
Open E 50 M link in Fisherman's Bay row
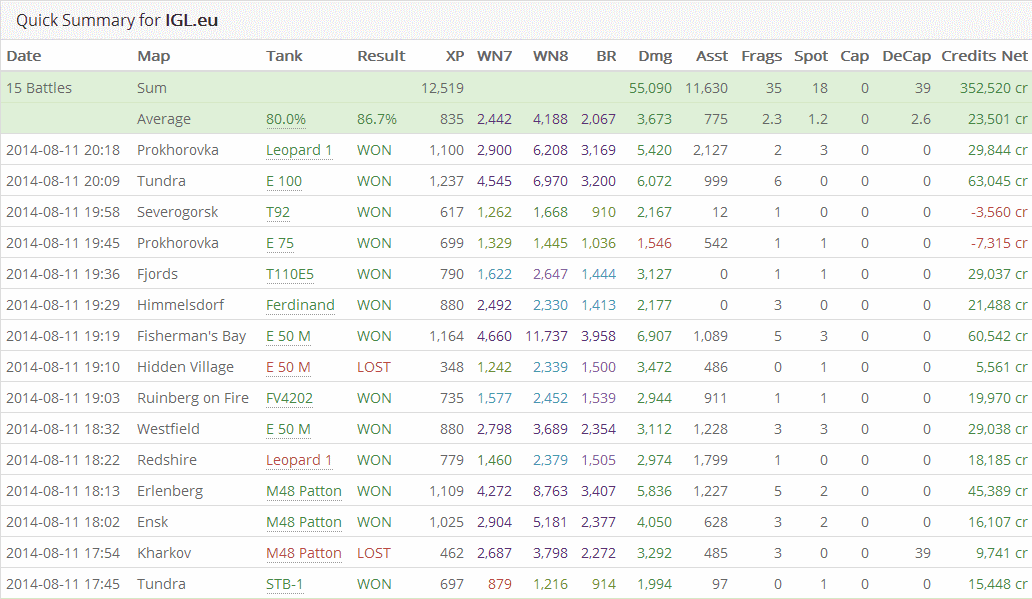click(288, 336)
